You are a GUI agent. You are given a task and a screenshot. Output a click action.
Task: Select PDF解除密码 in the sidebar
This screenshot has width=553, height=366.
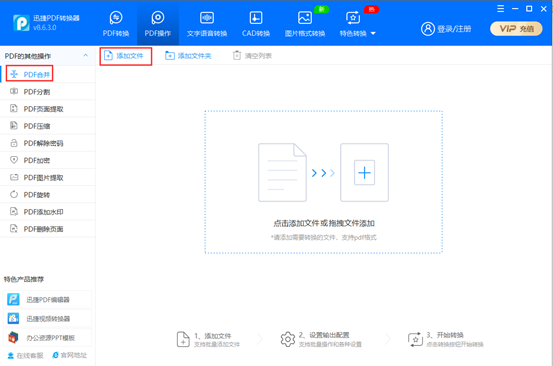(48, 143)
